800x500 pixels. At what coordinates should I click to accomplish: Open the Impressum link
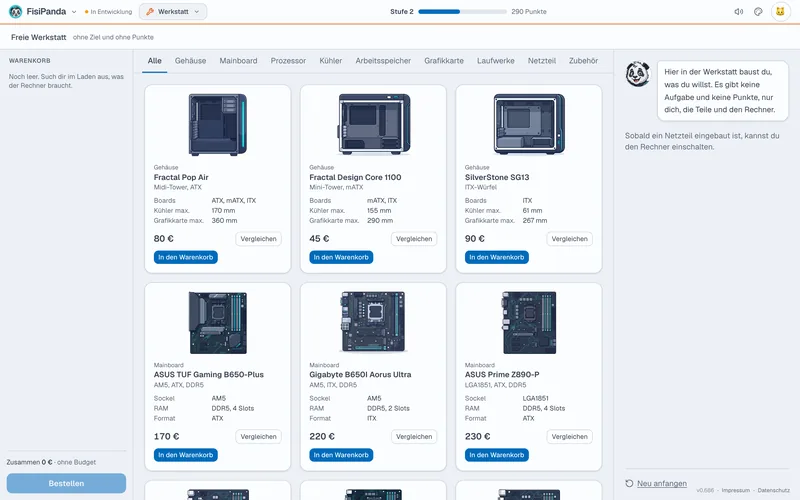(736, 490)
